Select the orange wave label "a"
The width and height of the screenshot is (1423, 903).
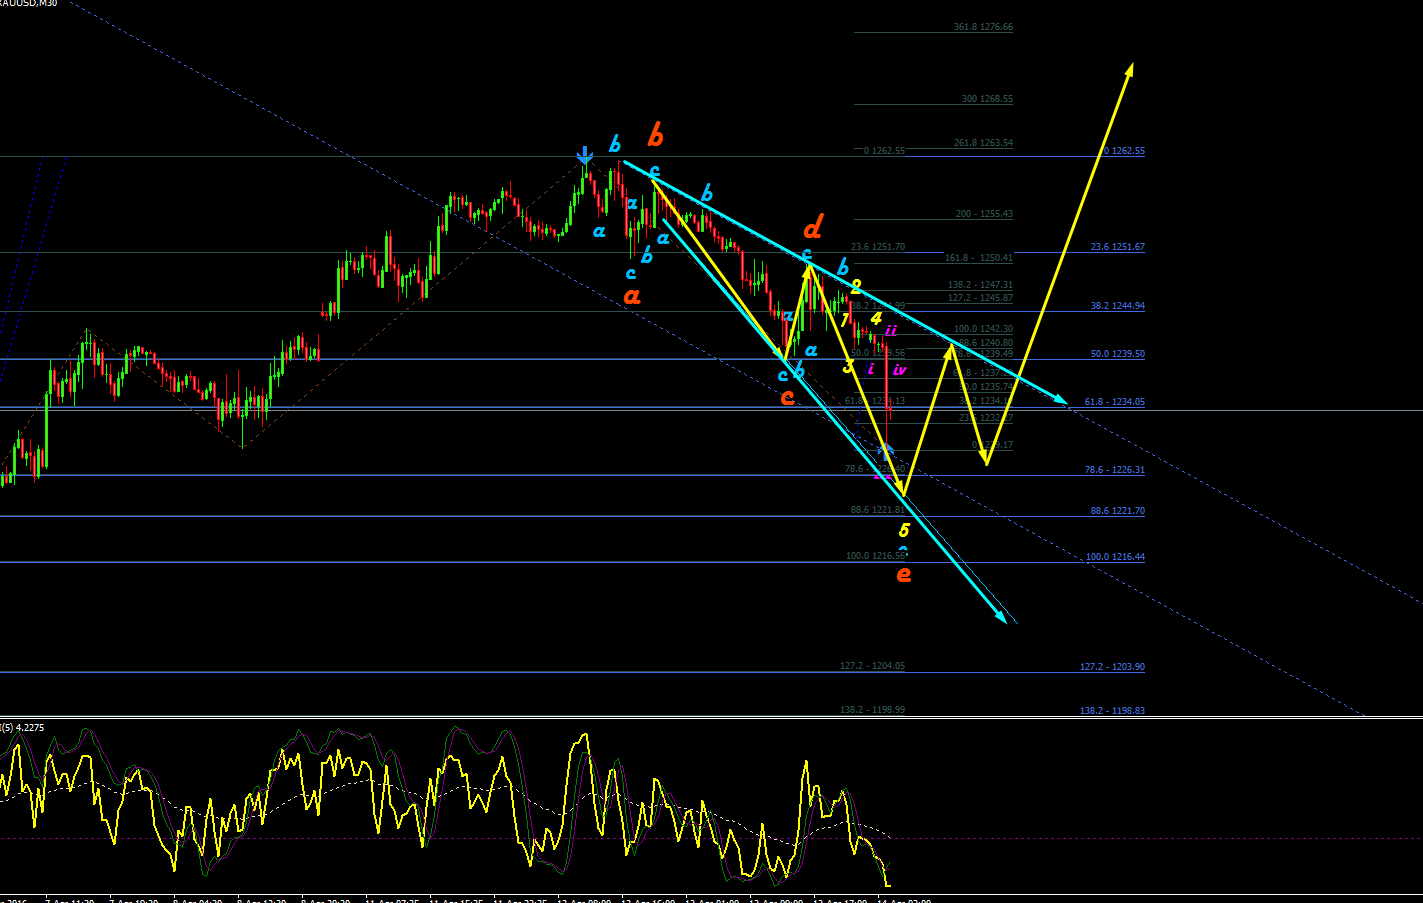click(631, 296)
